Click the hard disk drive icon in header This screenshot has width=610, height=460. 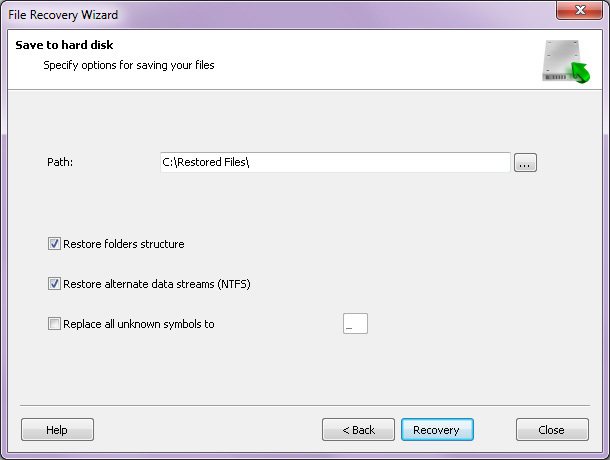(562, 60)
